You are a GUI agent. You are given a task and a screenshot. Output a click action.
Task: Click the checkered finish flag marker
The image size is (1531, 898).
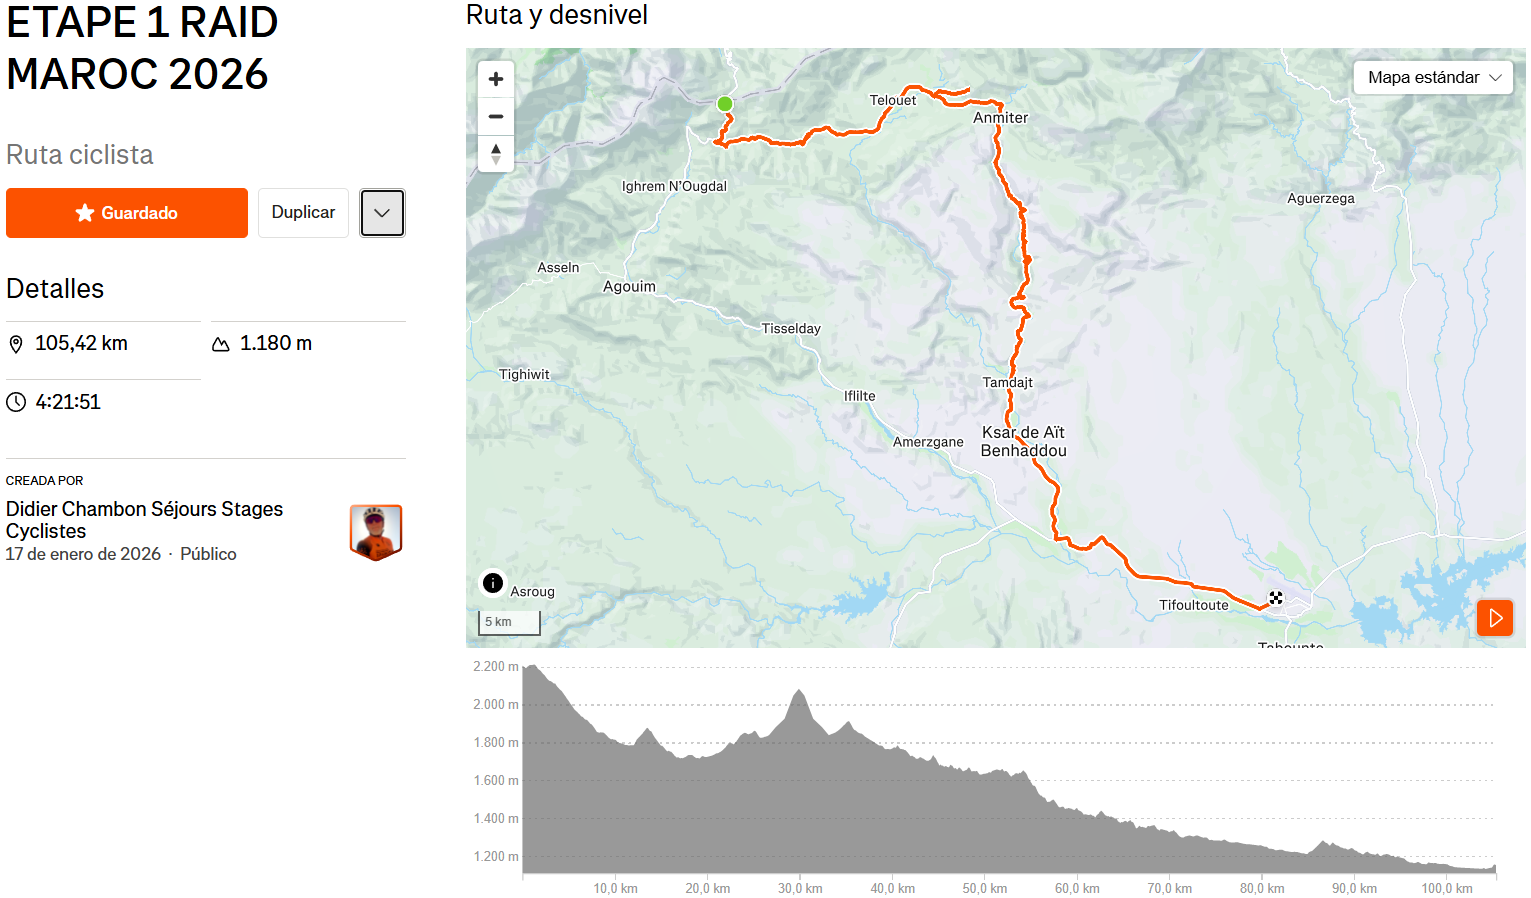[x=1276, y=598]
